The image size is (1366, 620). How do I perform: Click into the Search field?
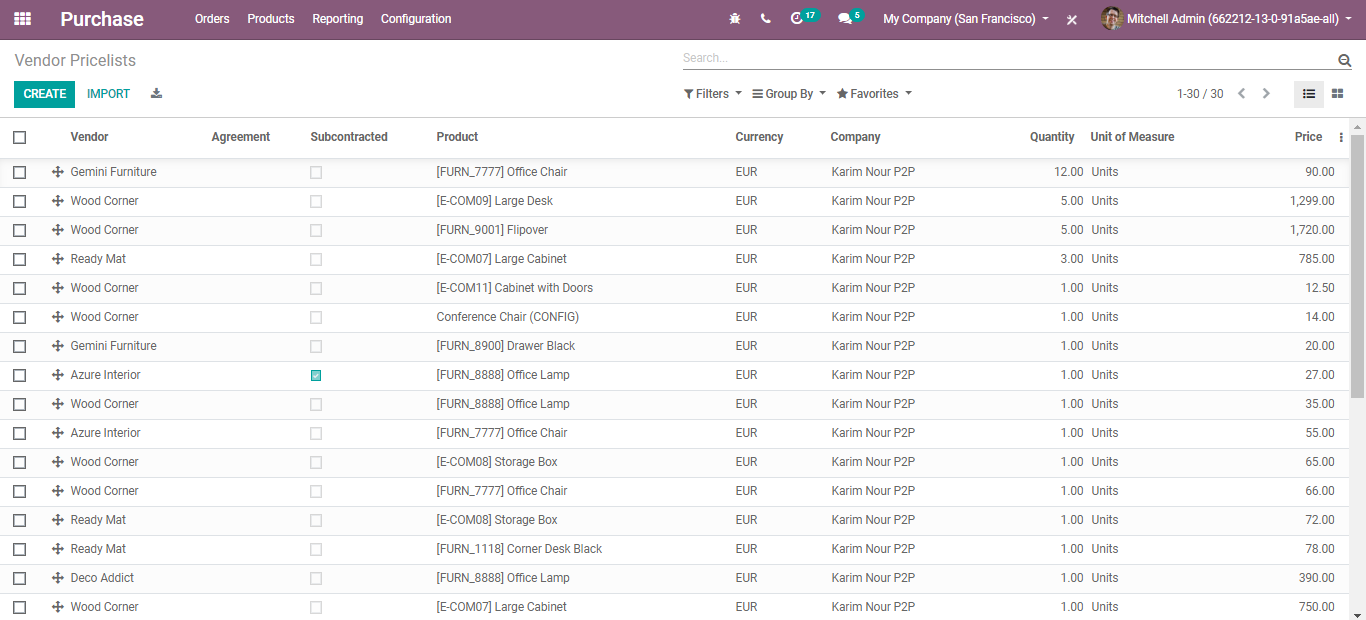[x=1008, y=59]
